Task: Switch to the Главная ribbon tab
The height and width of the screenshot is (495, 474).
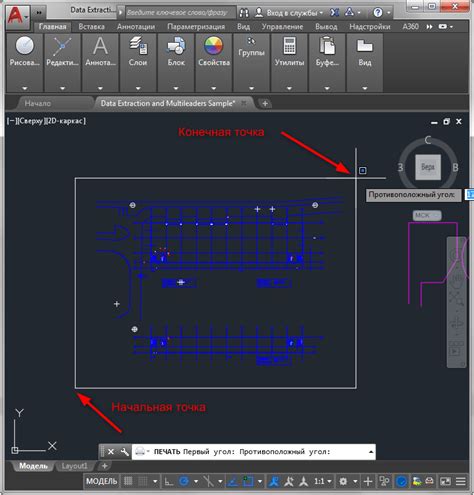Action: (x=53, y=26)
